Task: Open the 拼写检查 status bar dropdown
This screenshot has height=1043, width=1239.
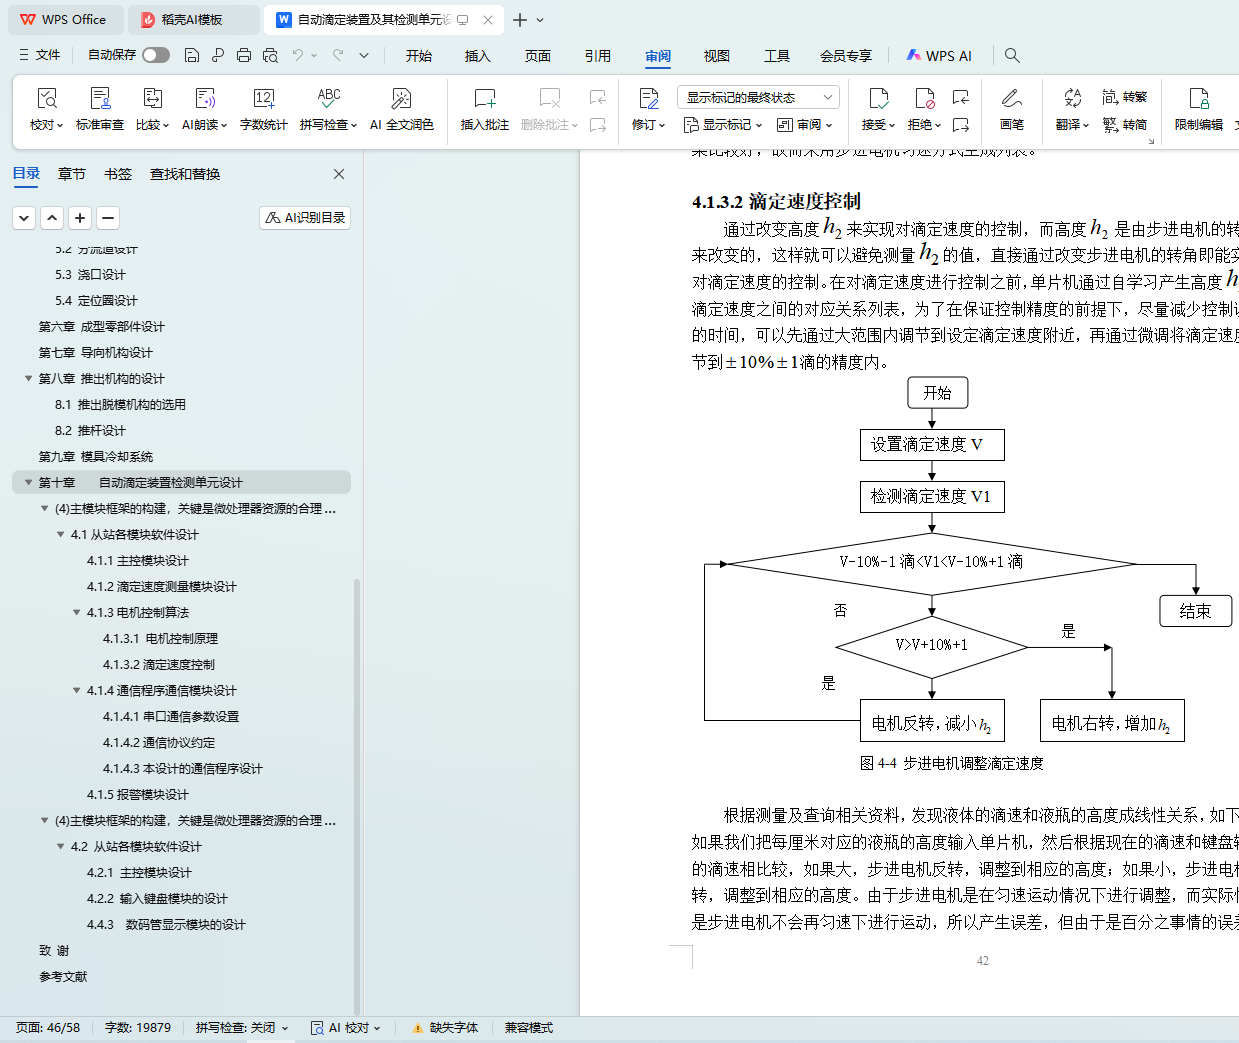Action: point(242,1027)
